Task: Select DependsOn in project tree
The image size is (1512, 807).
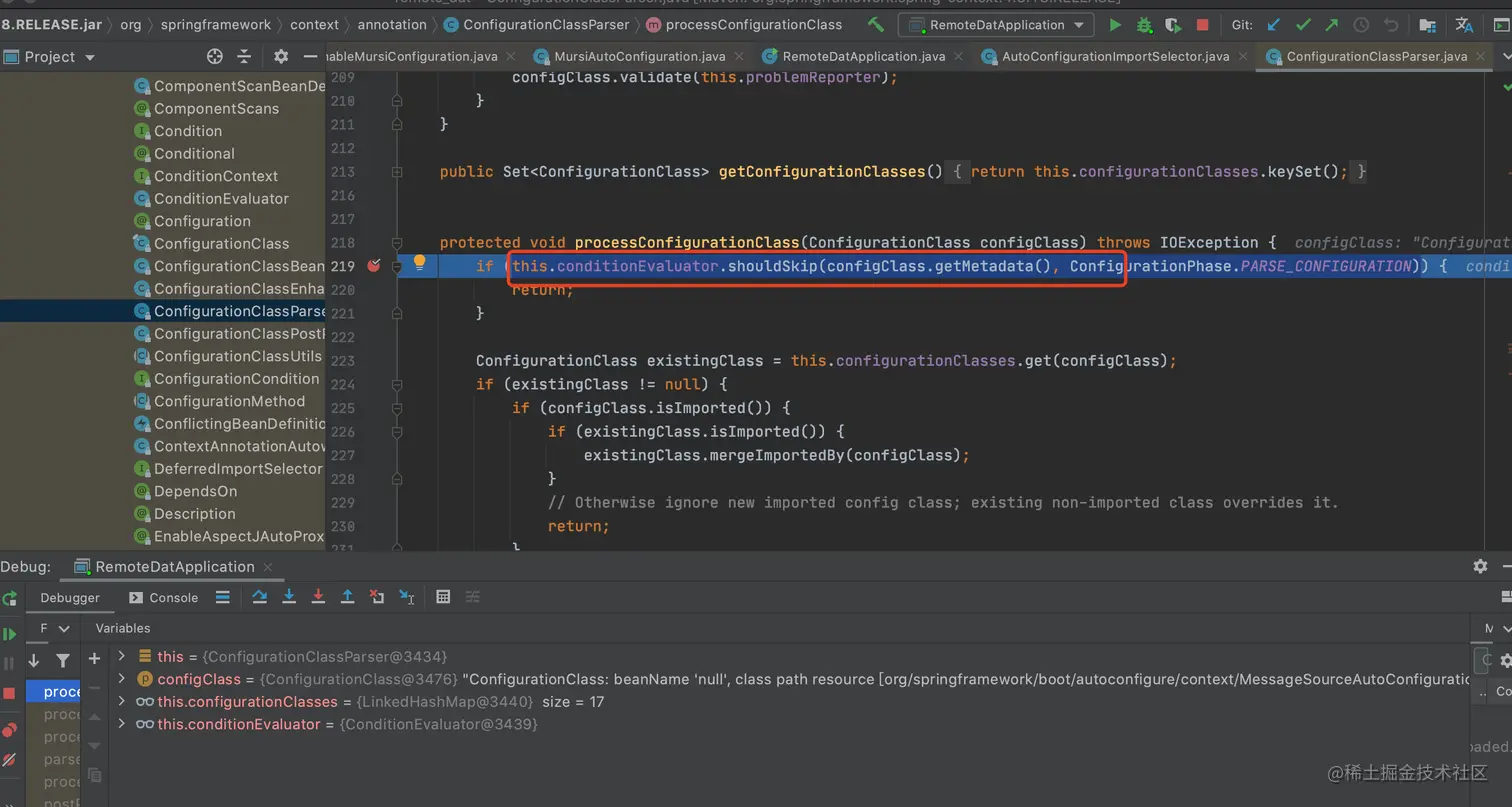Action: 195,491
